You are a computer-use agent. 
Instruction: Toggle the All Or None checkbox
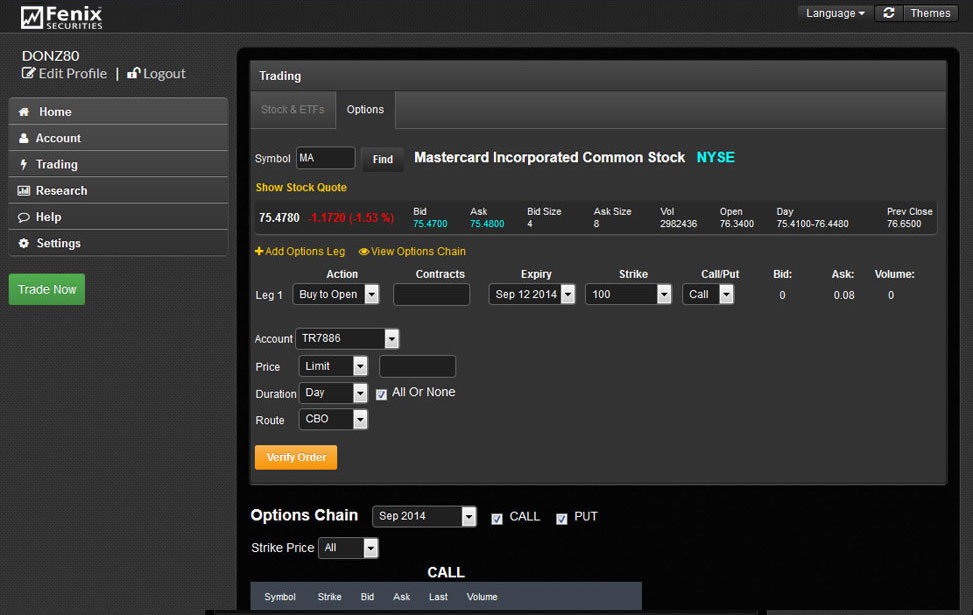point(381,394)
